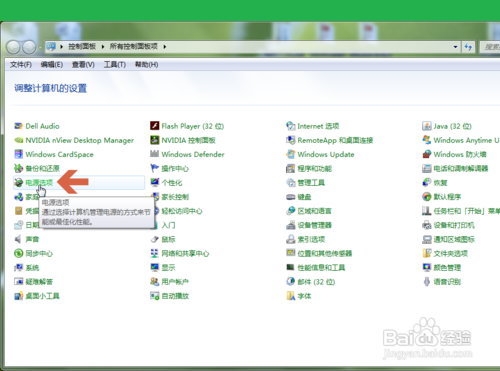Open the Windows 防火墙 firewall icon
This screenshot has width=500, height=371.
[x=427, y=154]
